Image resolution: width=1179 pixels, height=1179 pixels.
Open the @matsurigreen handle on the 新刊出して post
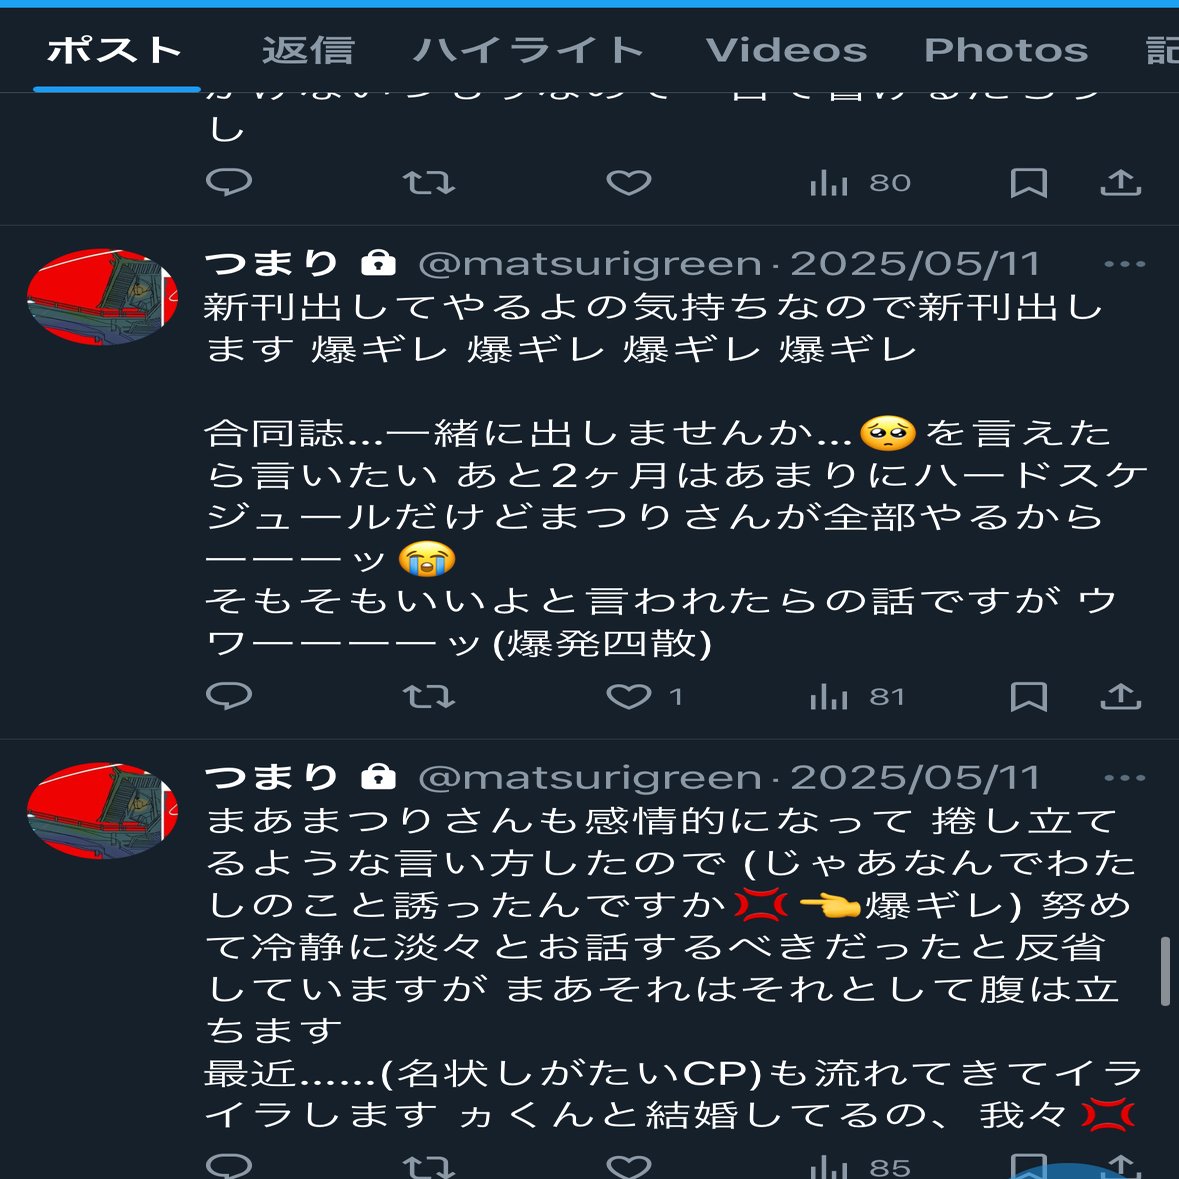[x=590, y=264]
